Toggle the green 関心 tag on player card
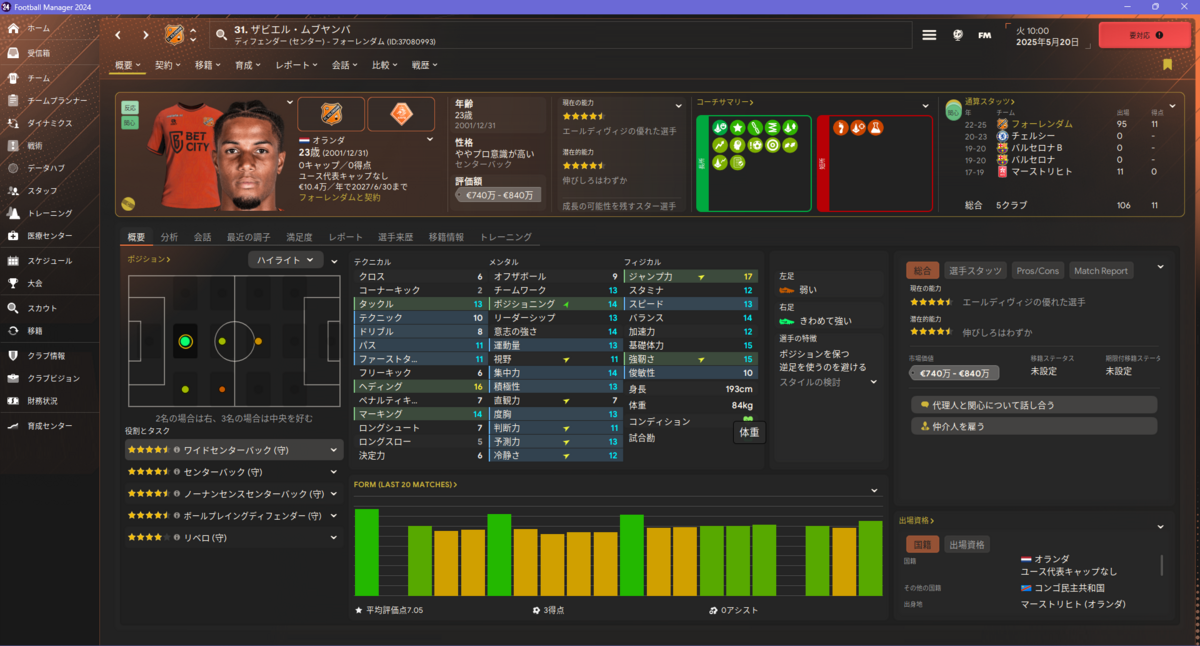 (130, 122)
